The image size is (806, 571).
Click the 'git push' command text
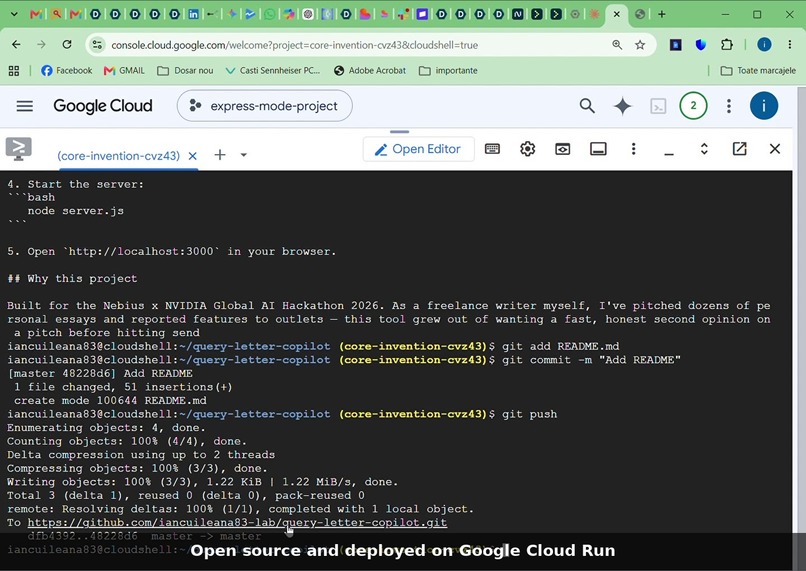529,414
